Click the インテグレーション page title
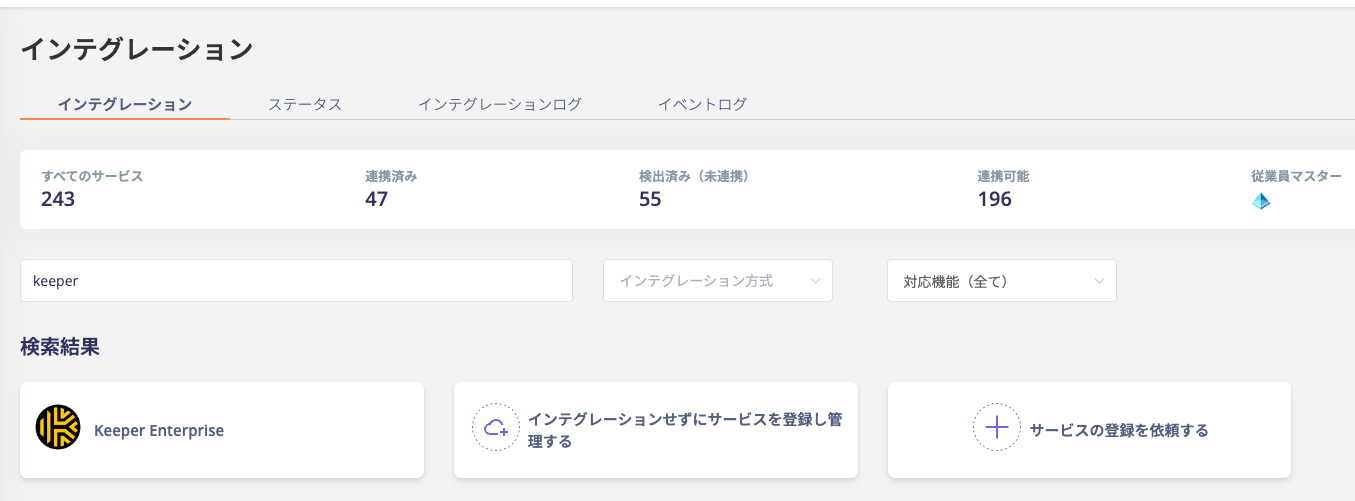This screenshot has height=501, width=1355. point(137,49)
